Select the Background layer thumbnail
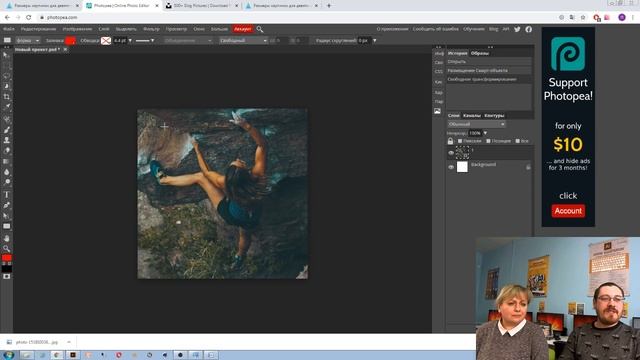 coord(462,167)
